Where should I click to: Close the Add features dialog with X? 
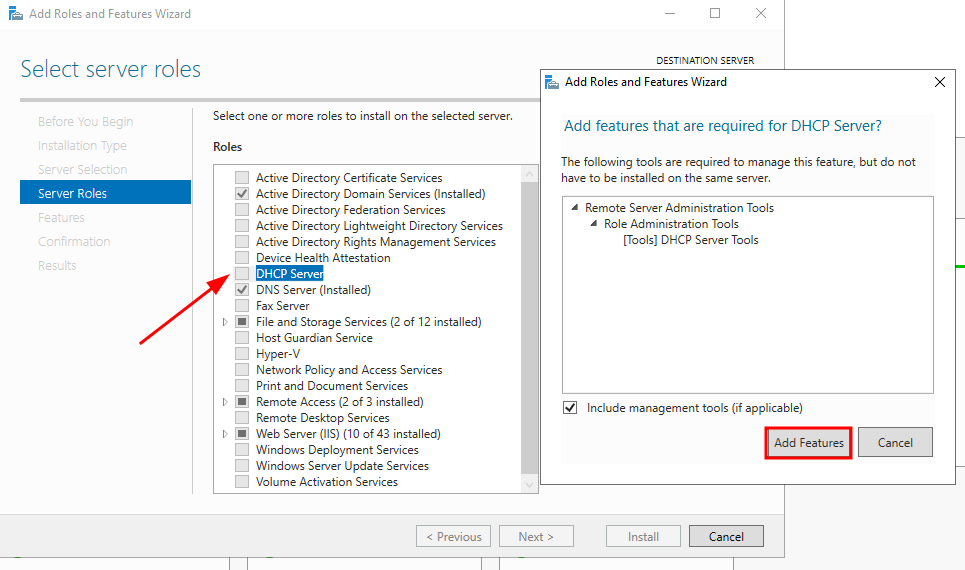939,82
